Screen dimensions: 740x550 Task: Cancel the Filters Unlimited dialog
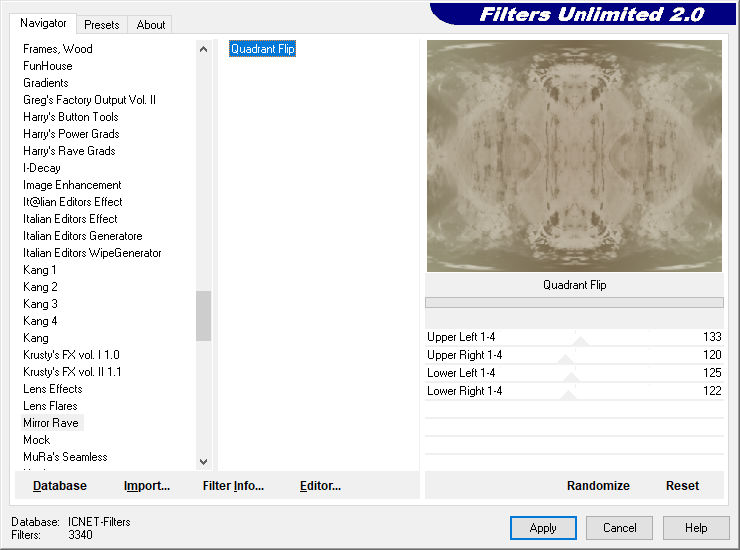pyautogui.click(x=620, y=528)
